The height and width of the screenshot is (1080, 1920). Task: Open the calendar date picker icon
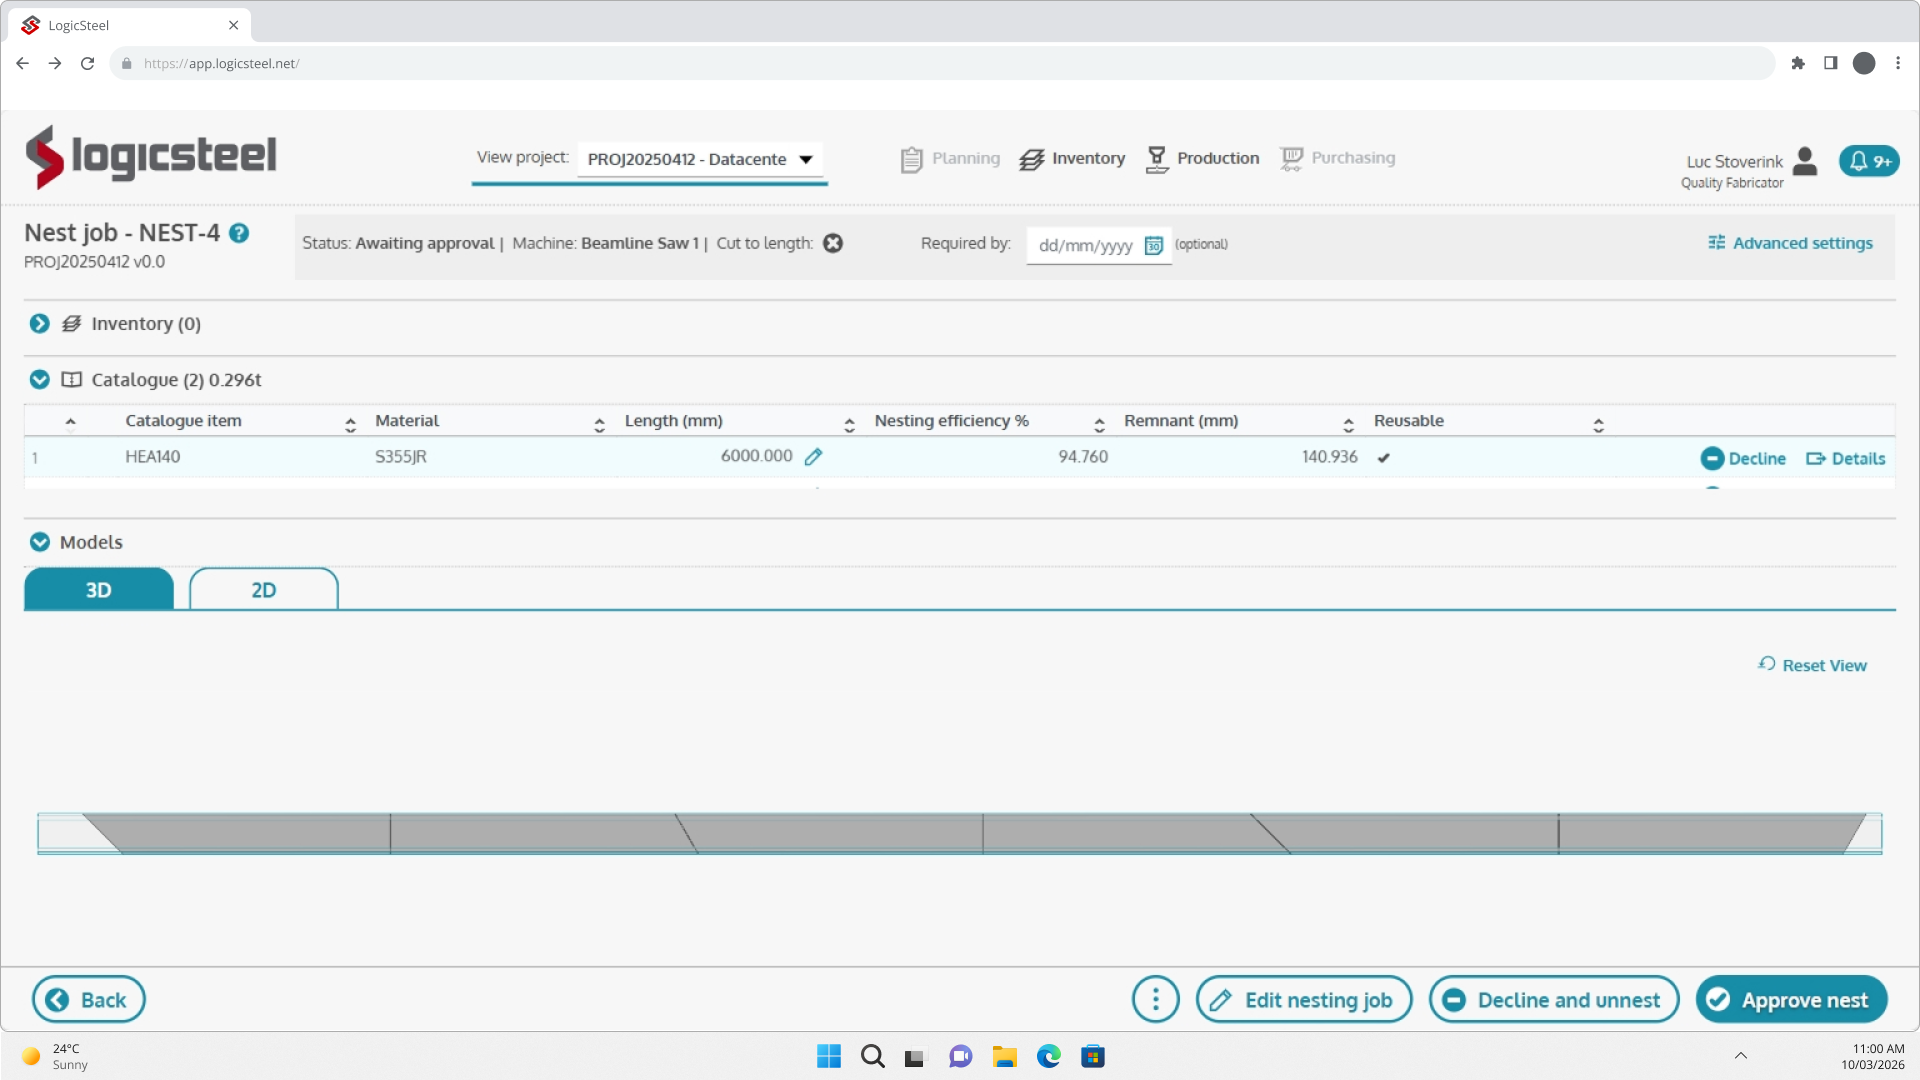click(x=1153, y=245)
